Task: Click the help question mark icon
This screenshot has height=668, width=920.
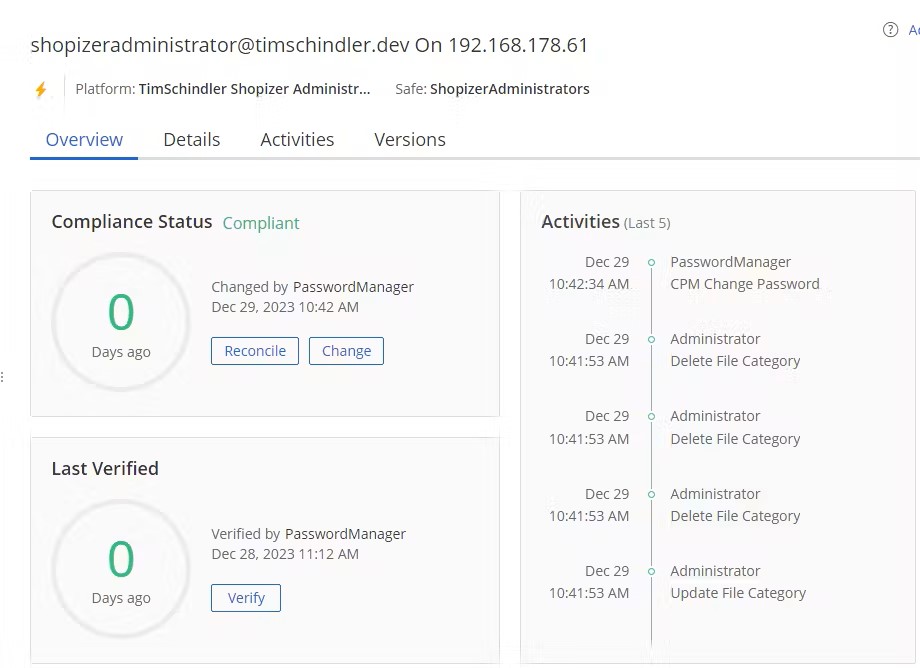Action: tap(890, 29)
